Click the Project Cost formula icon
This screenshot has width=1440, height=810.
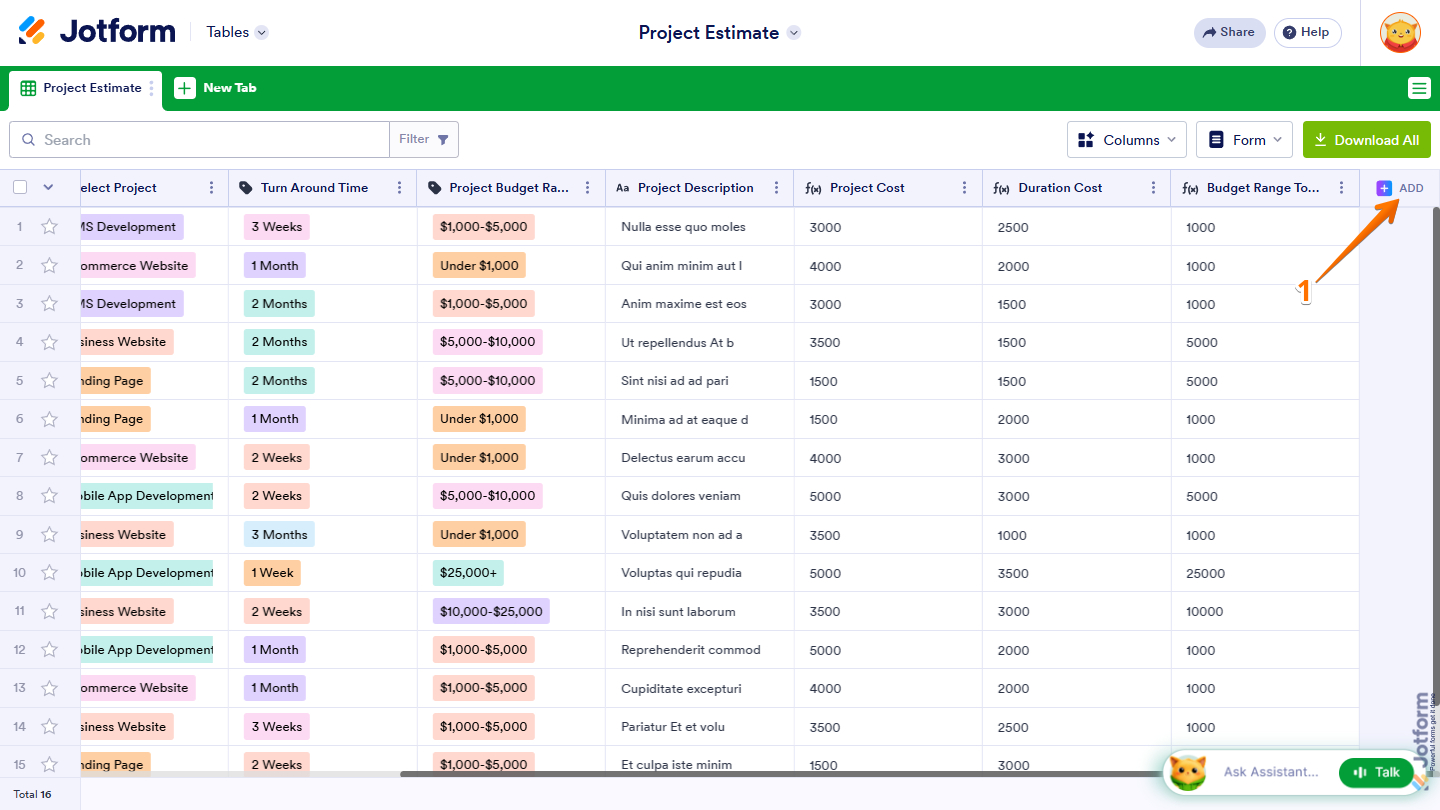pos(813,188)
